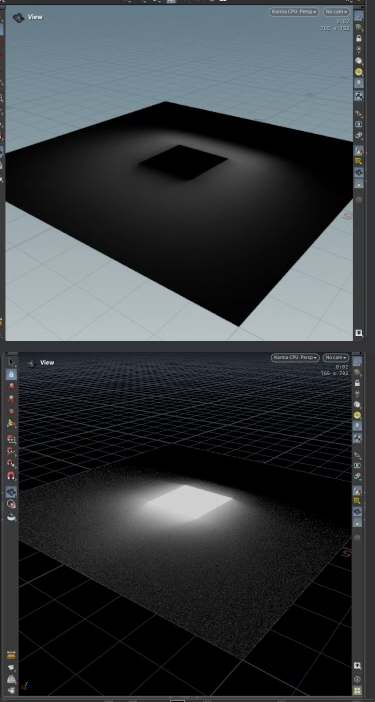Screen dimensions: 375x702
Task: Click the red box-select snapping icon in lower viewport
Action: point(12,439)
